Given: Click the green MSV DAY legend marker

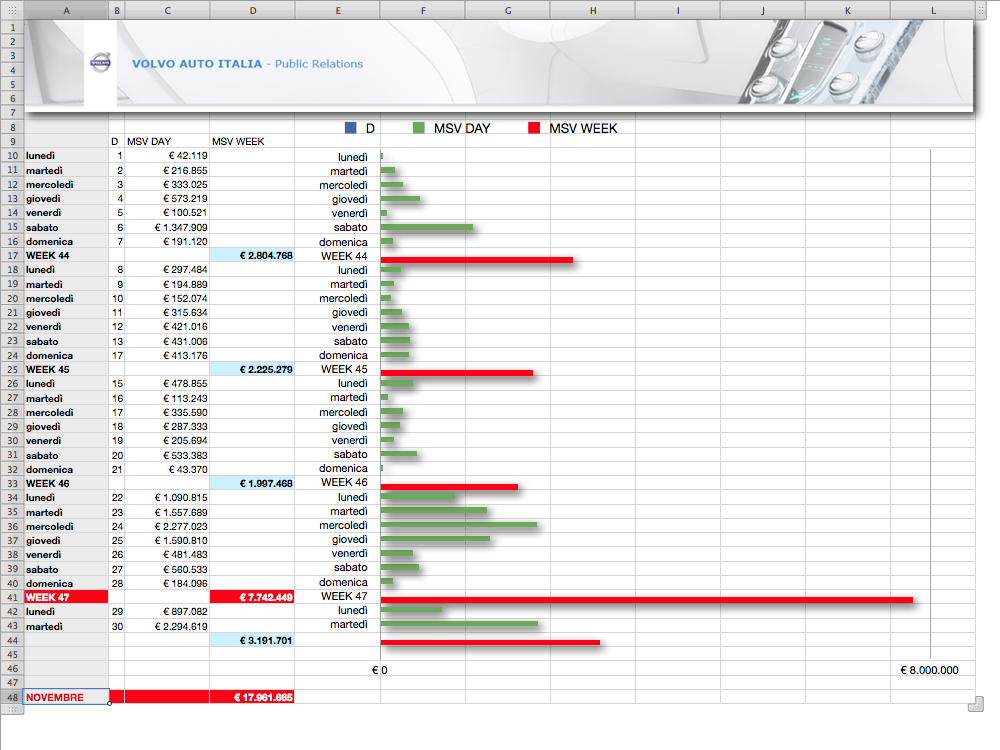Looking at the screenshot, I should [x=419, y=128].
